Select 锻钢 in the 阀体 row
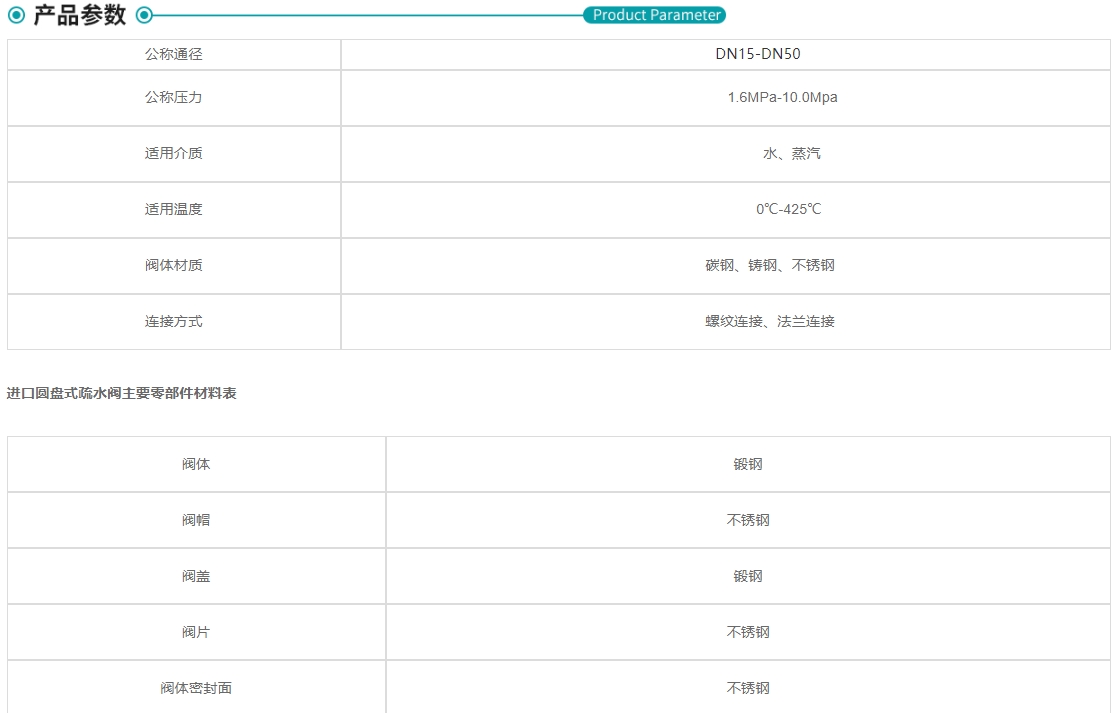 748,464
